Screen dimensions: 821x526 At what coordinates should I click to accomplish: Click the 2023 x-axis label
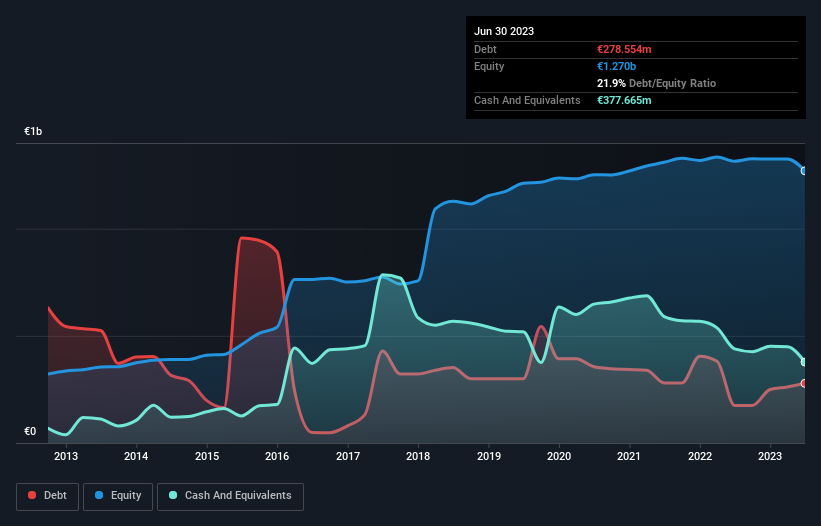770,456
